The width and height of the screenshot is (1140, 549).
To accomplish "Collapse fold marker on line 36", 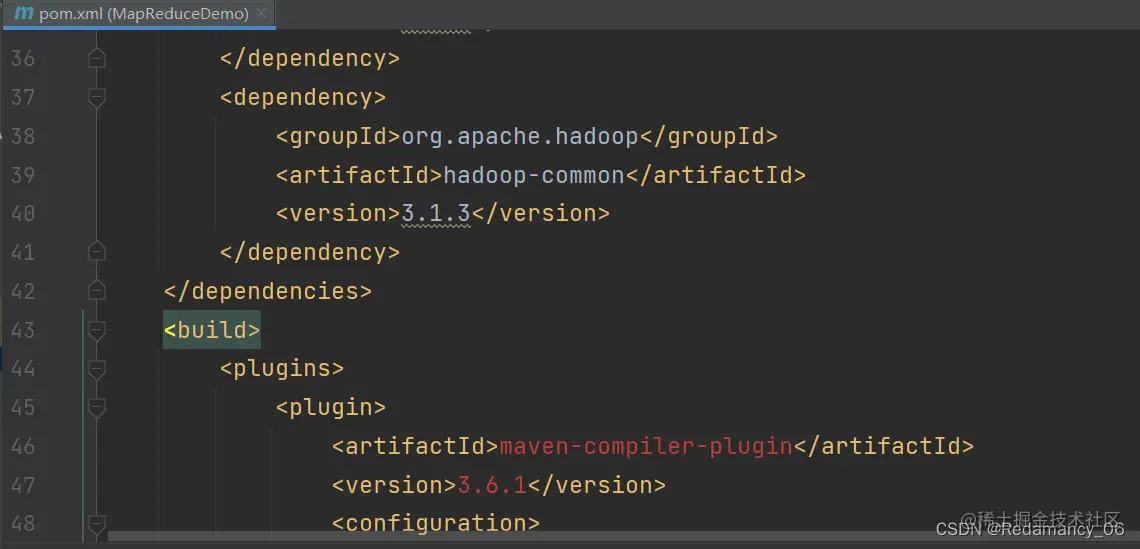I will (x=97, y=58).
